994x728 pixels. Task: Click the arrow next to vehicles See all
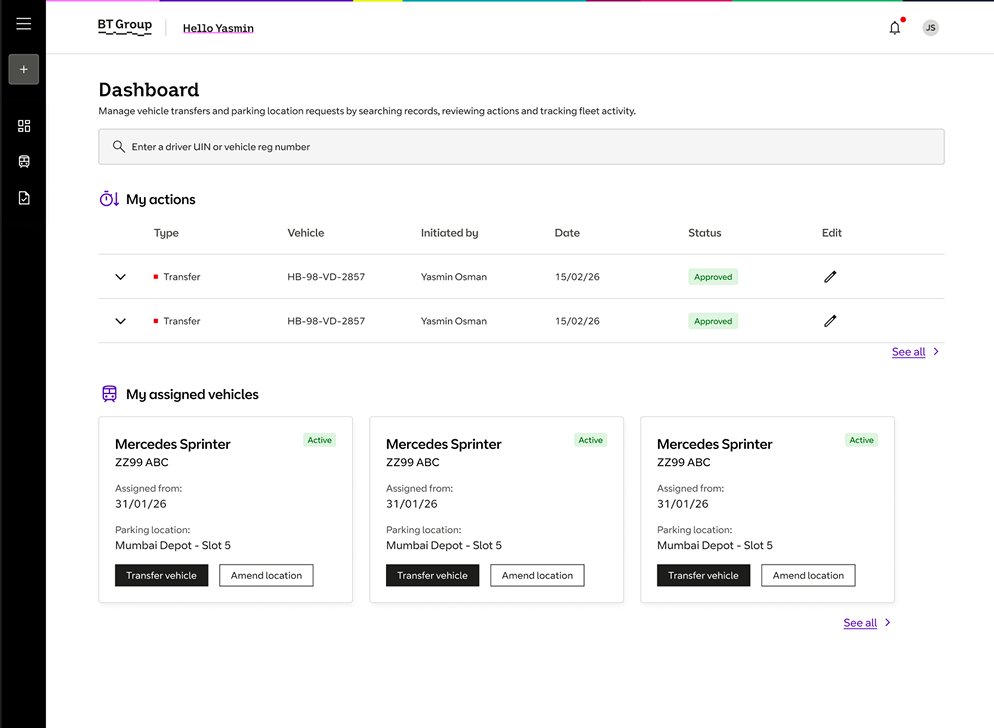coord(888,623)
